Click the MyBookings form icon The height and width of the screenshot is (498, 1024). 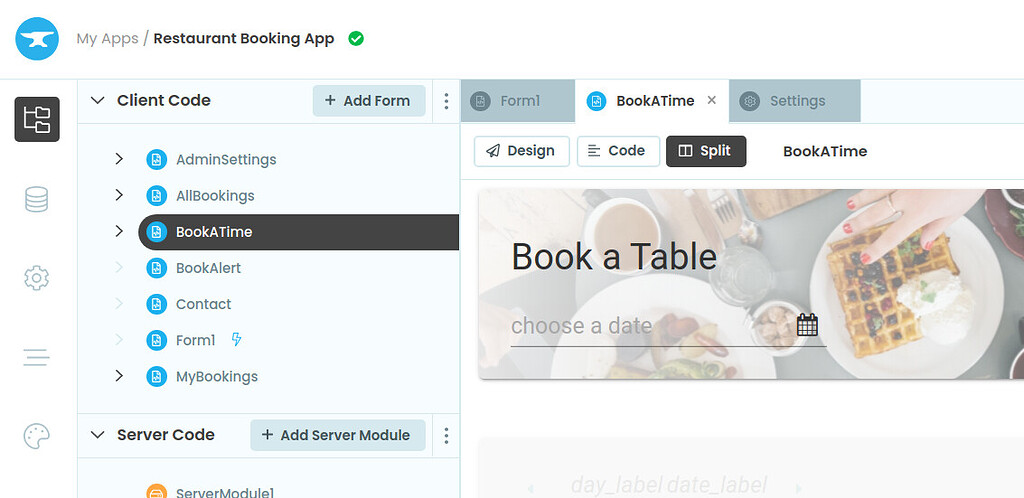tap(156, 377)
